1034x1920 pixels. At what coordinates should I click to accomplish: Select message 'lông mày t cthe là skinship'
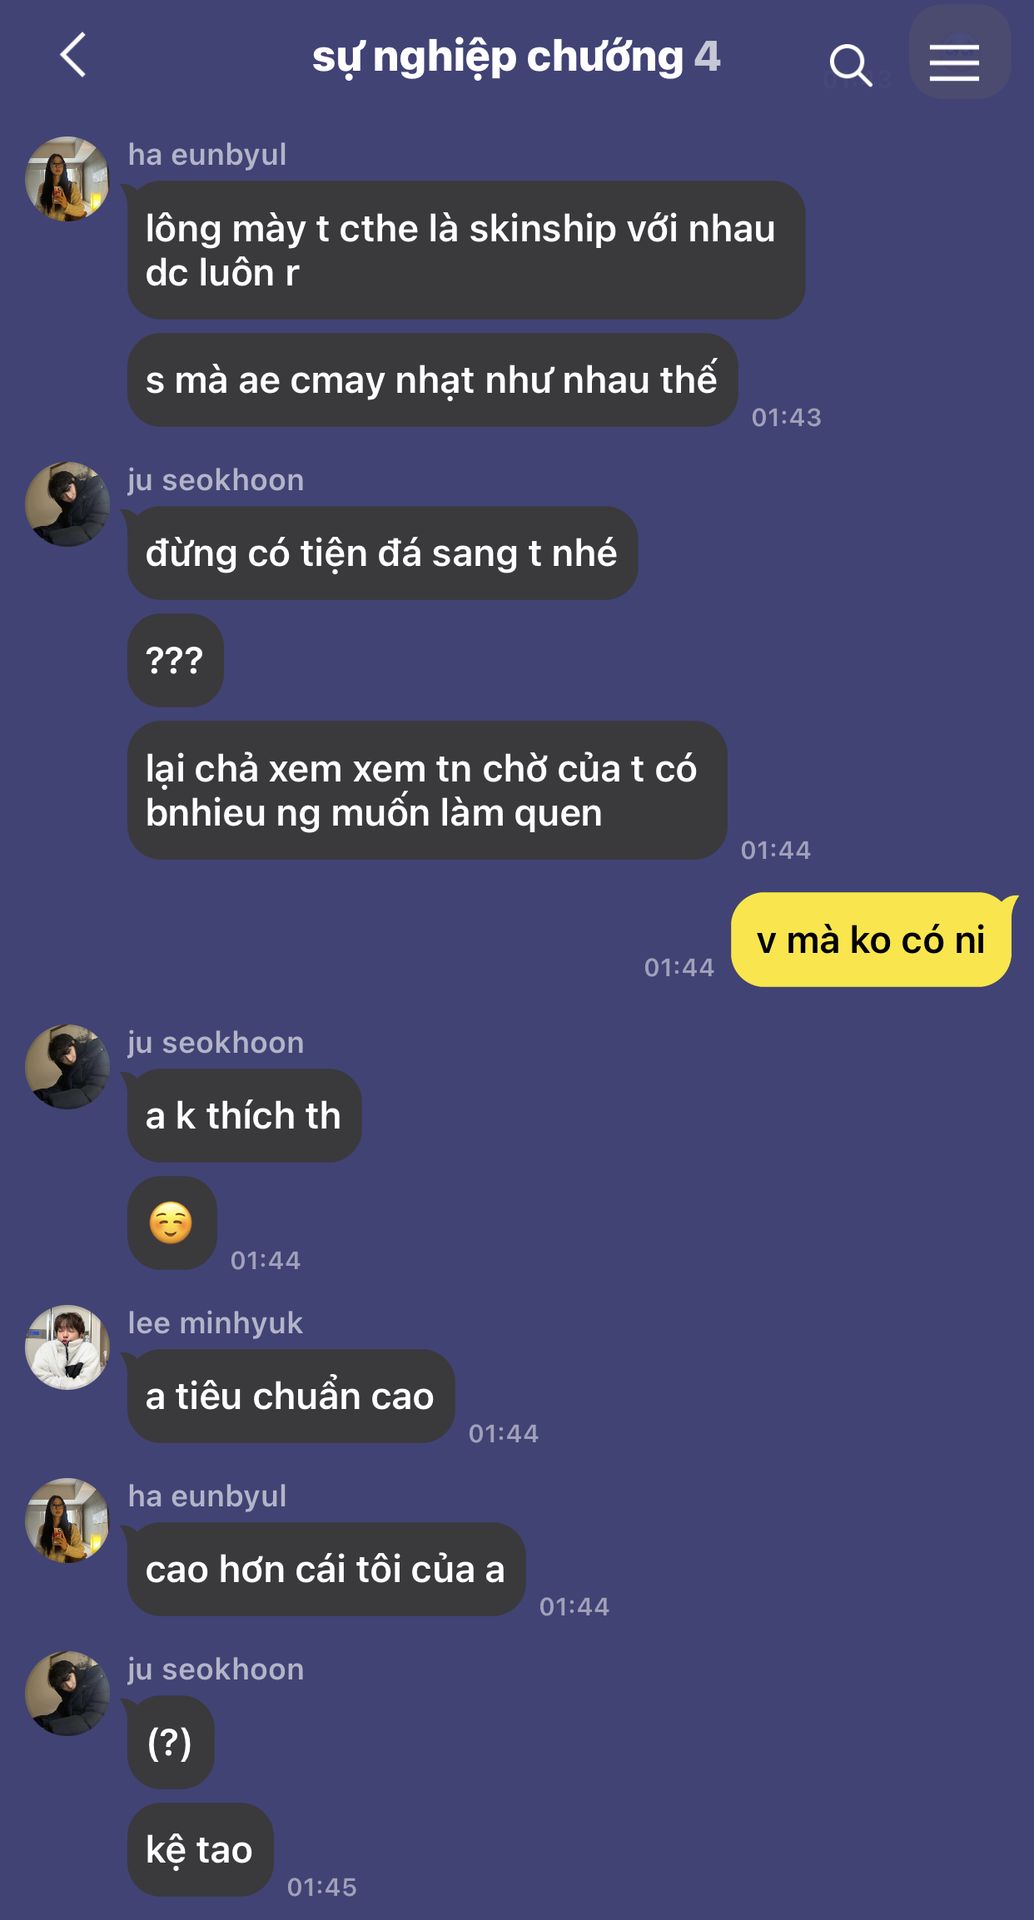(x=466, y=250)
